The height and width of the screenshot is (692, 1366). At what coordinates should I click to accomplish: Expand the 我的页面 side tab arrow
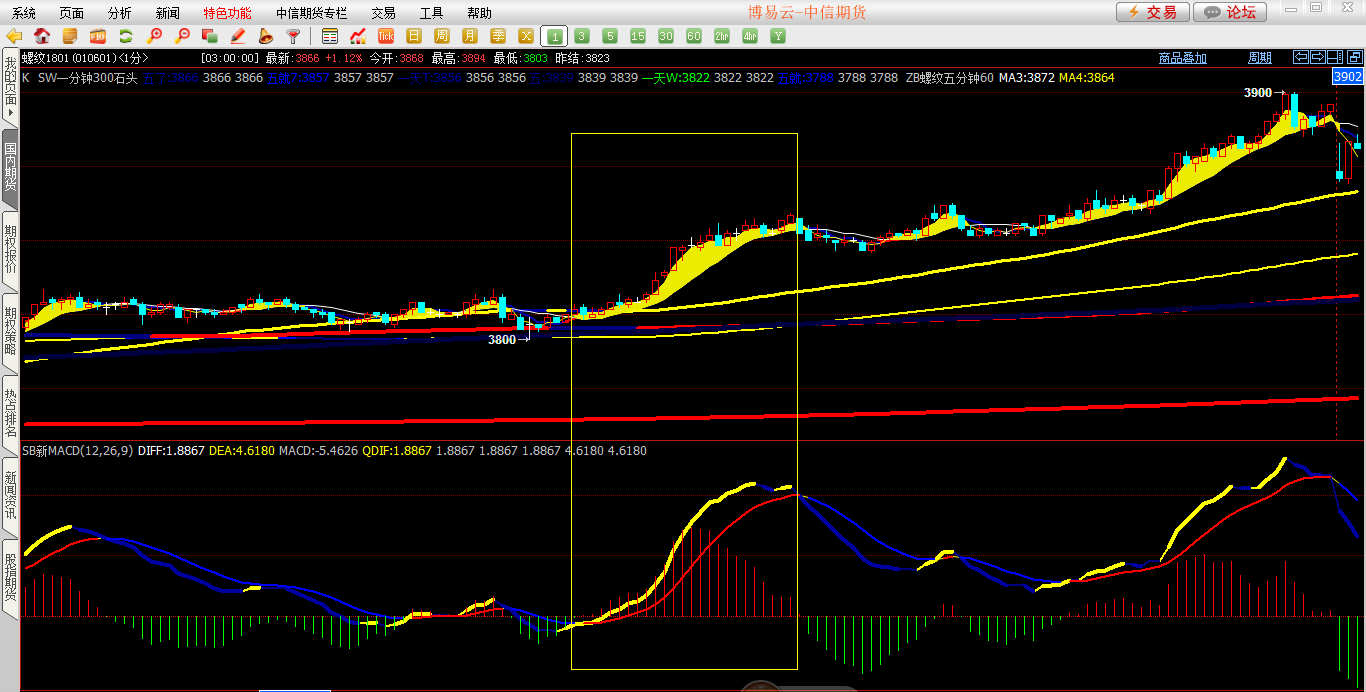pos(10,113)
